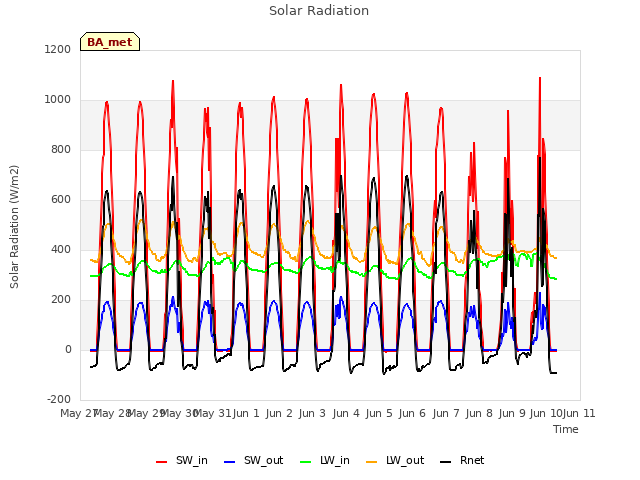Viewport: 640px width, 480px height.
Task: Click the black Rnet legend swatch
Action: coord(446,462)
